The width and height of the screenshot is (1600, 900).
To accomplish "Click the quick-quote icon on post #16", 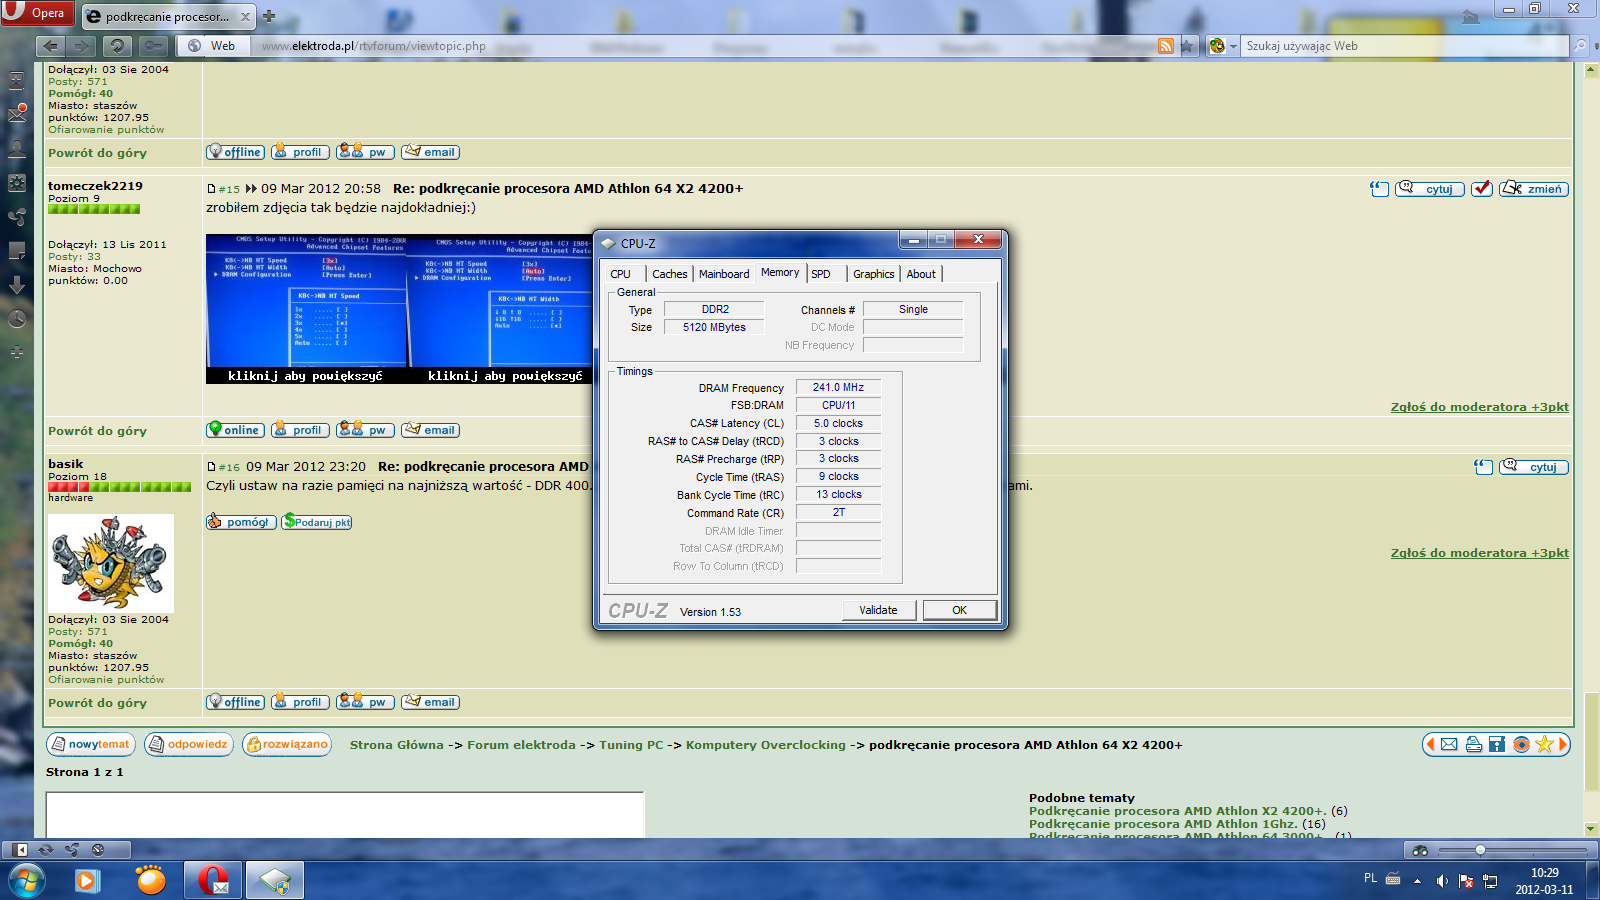I will pyautogui.click(x=1483, y=467).
